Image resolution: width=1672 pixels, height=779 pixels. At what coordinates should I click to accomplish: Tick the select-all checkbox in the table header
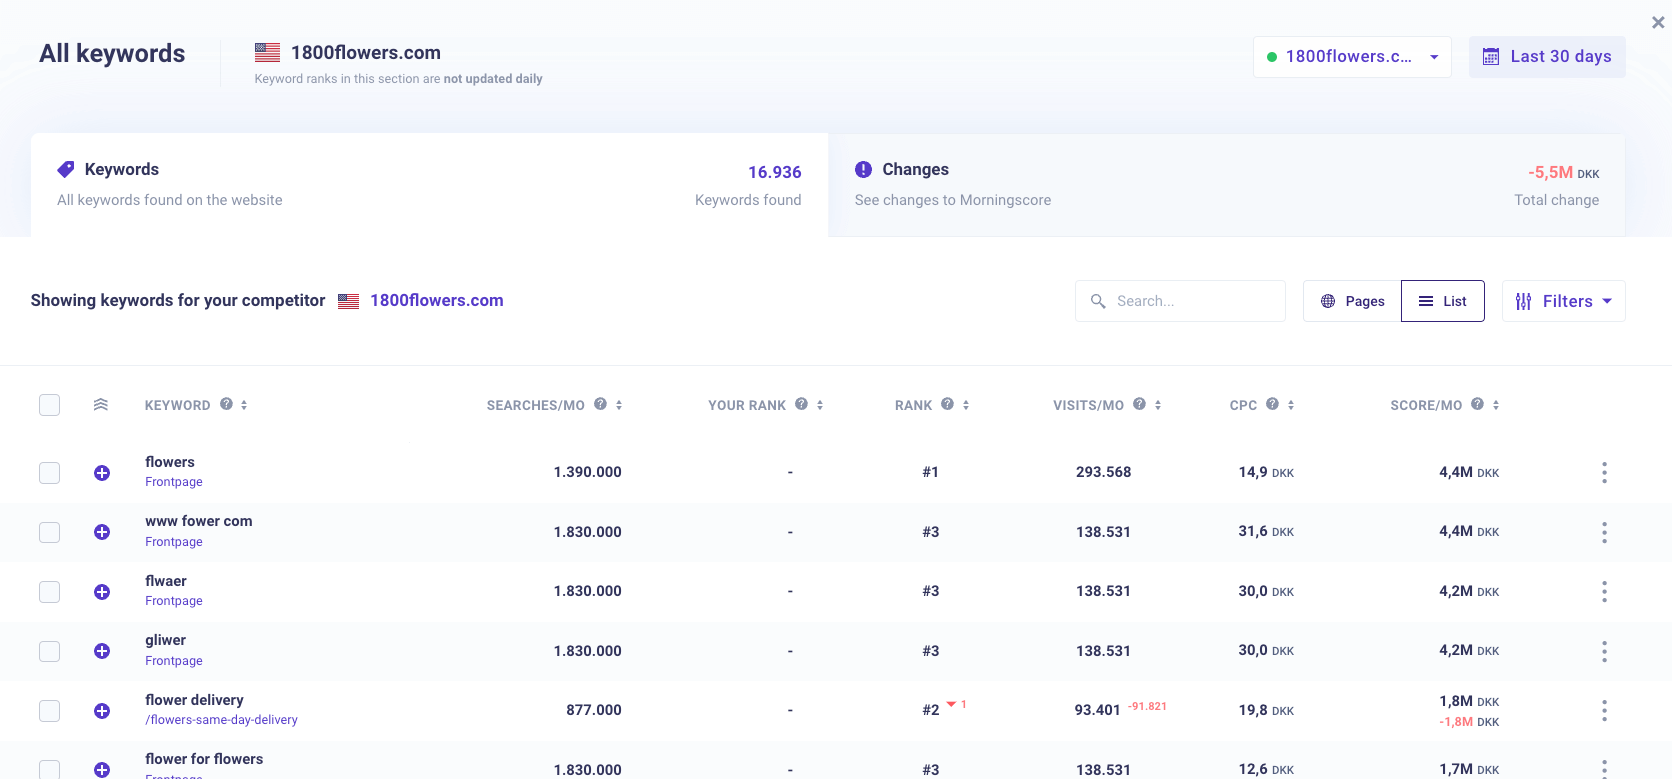49,405
